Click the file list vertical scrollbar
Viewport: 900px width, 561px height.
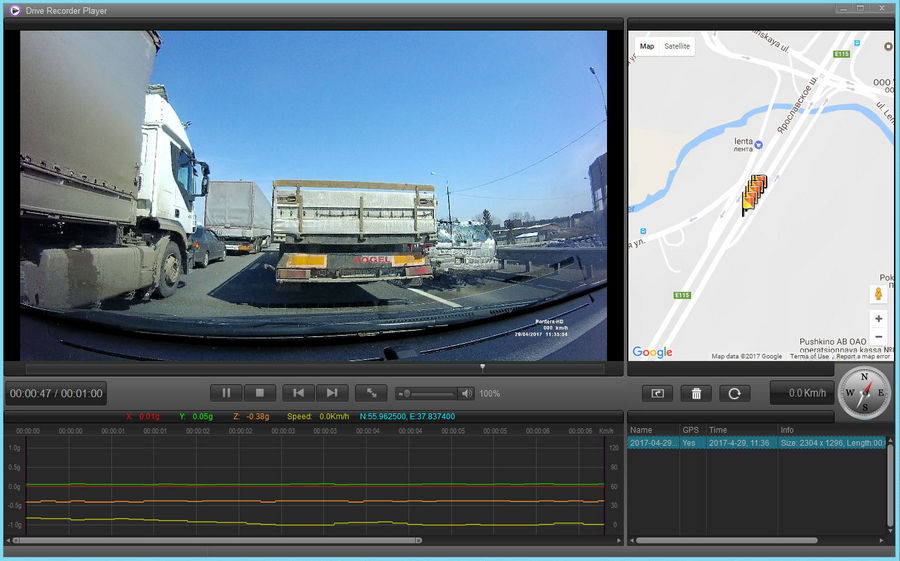[890, 483]
